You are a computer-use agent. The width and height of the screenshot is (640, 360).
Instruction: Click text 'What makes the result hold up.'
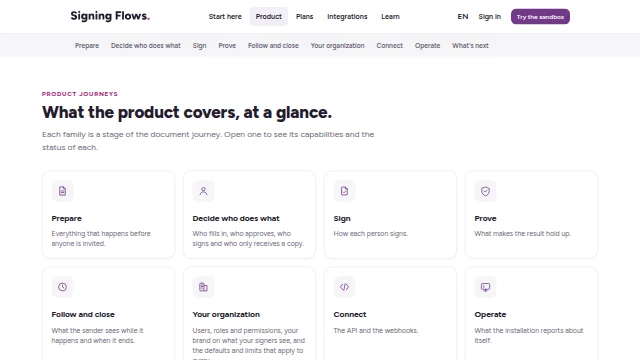click(522, 234)
